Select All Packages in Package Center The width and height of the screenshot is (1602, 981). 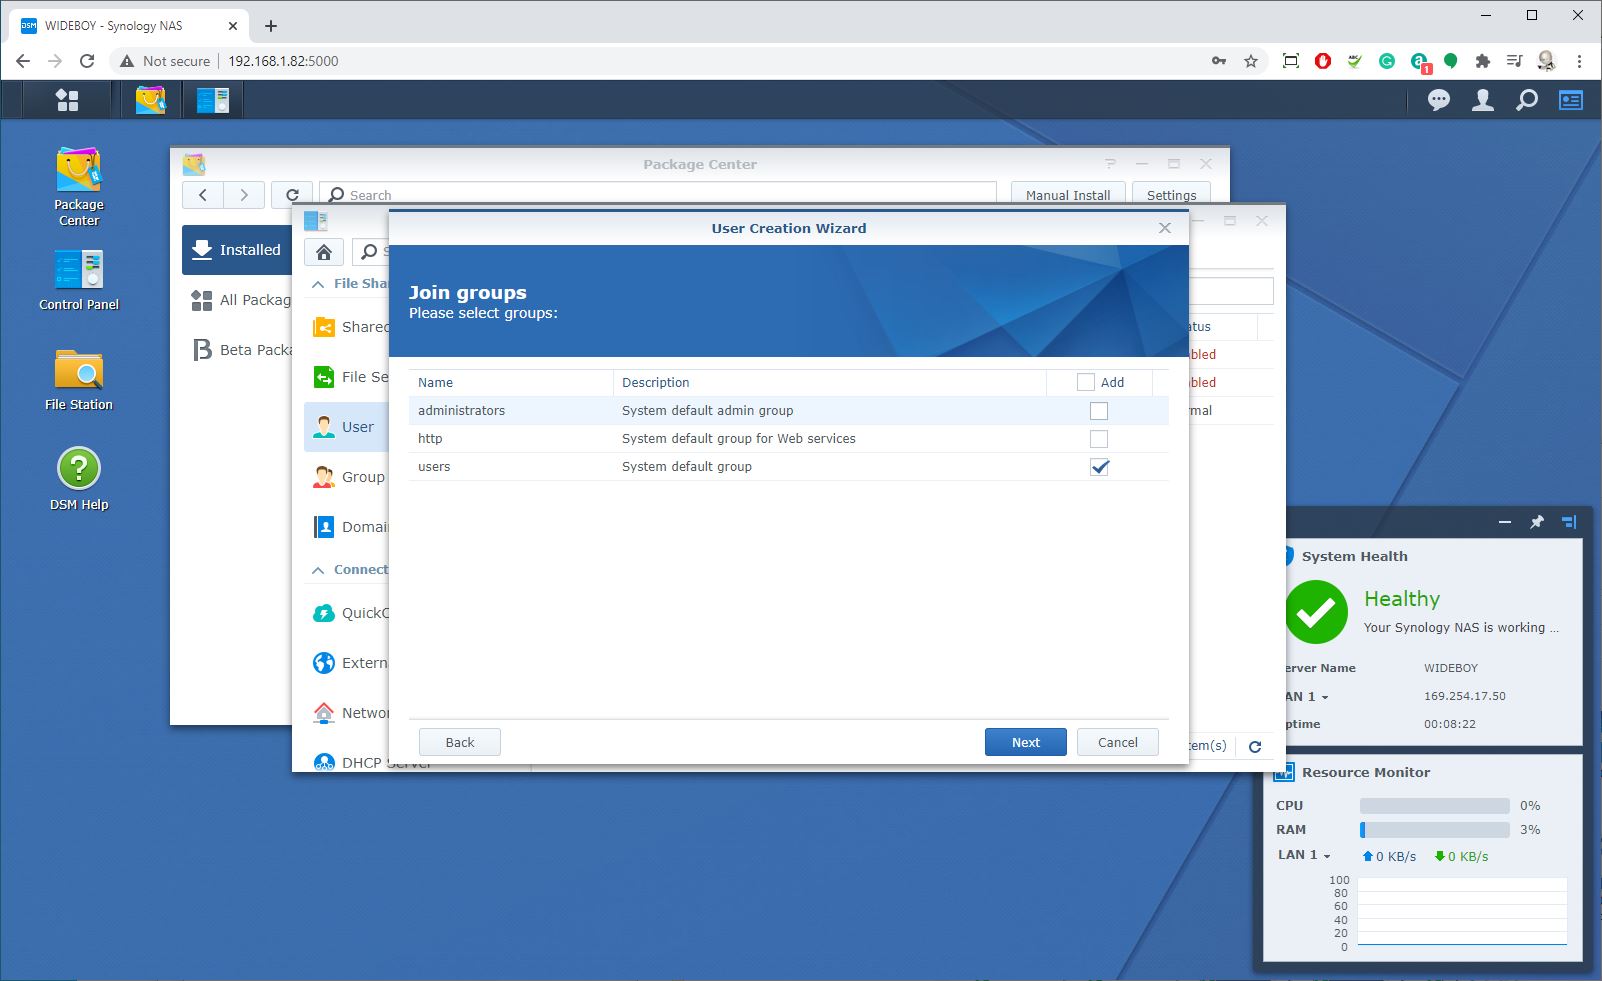point(237,300)
